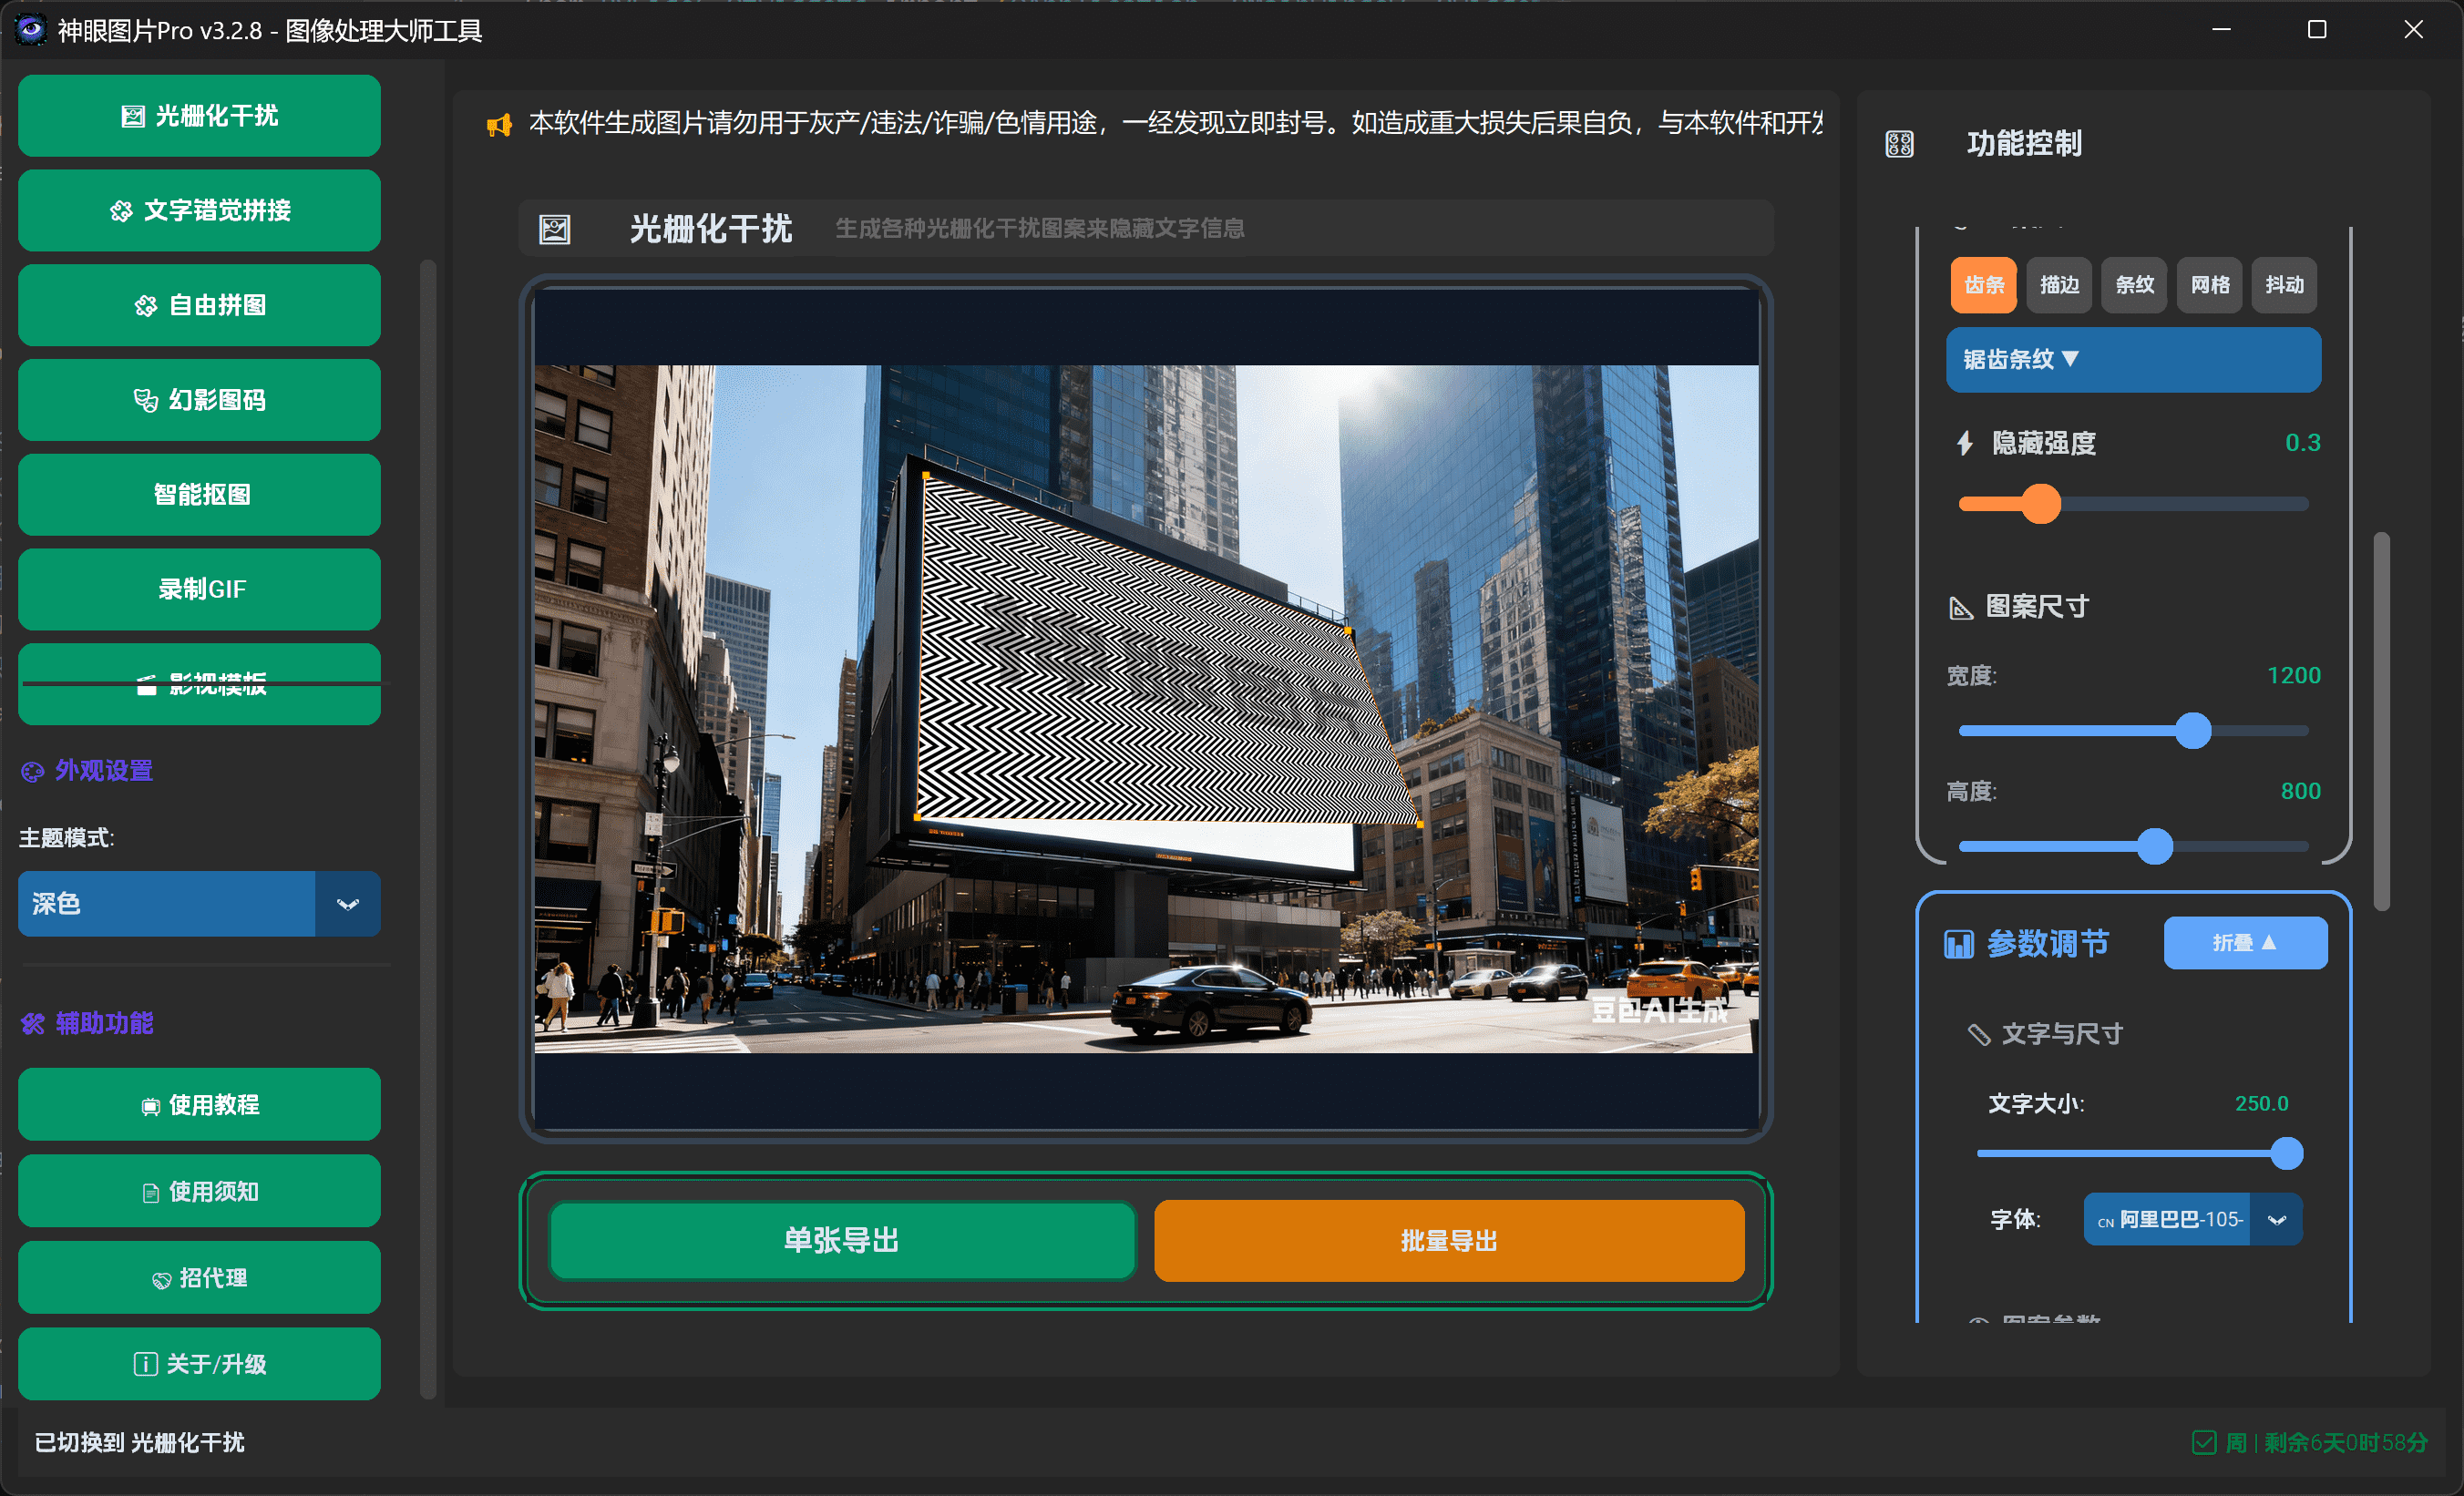The height and width of the screenshot is (1496, 2464).
Task: Open the 幻影图码 feature
Action: pyautogui.click(x=199, y=400)
